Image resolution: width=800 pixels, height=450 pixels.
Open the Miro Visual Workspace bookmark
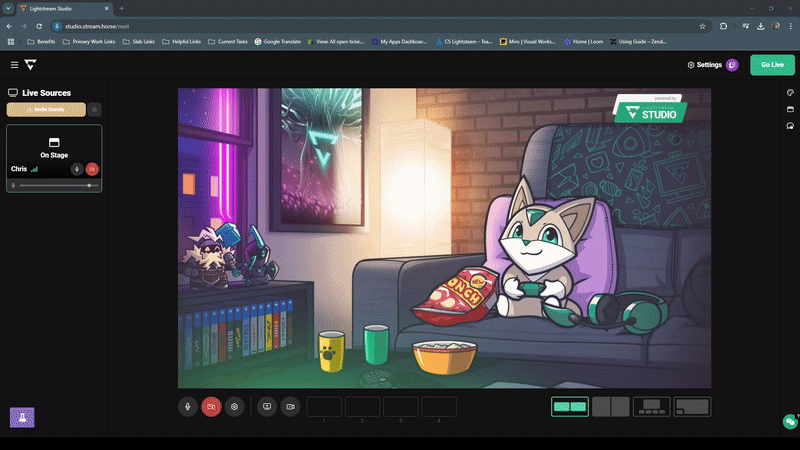tap(528, 42)
